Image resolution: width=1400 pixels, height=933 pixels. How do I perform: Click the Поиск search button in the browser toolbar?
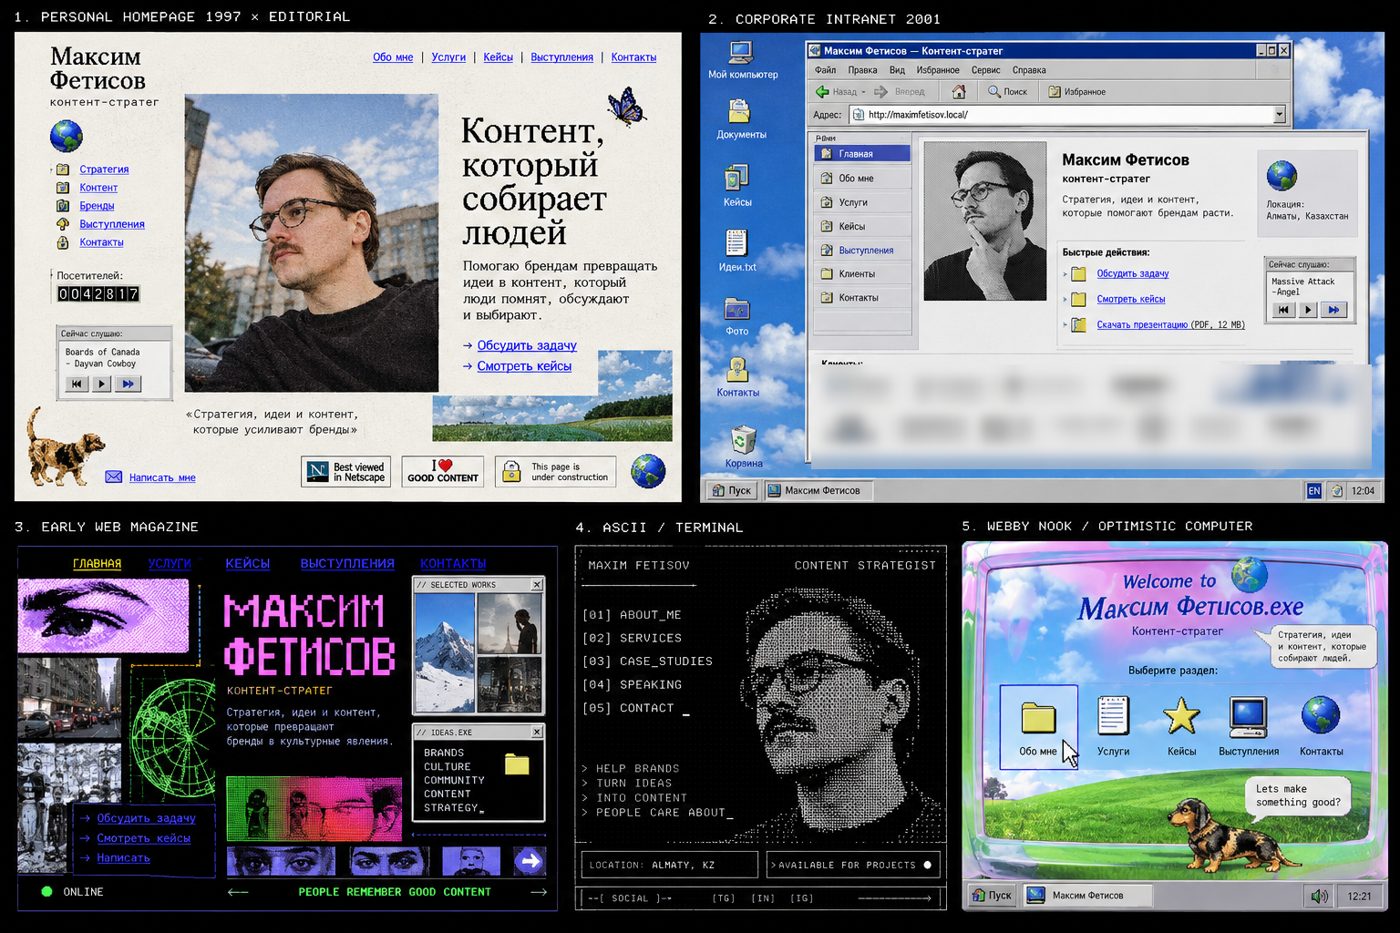coord(1007,91)
